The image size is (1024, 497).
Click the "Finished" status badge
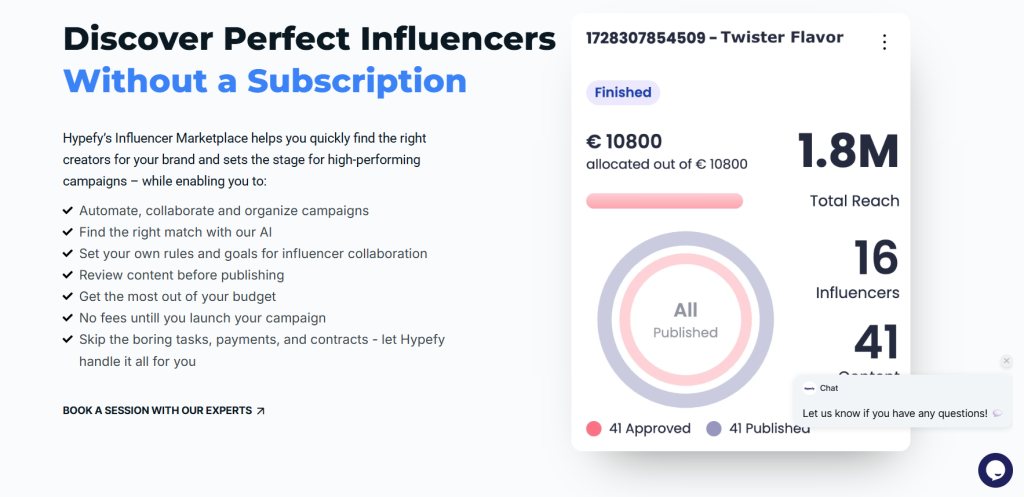click(623, 93)
